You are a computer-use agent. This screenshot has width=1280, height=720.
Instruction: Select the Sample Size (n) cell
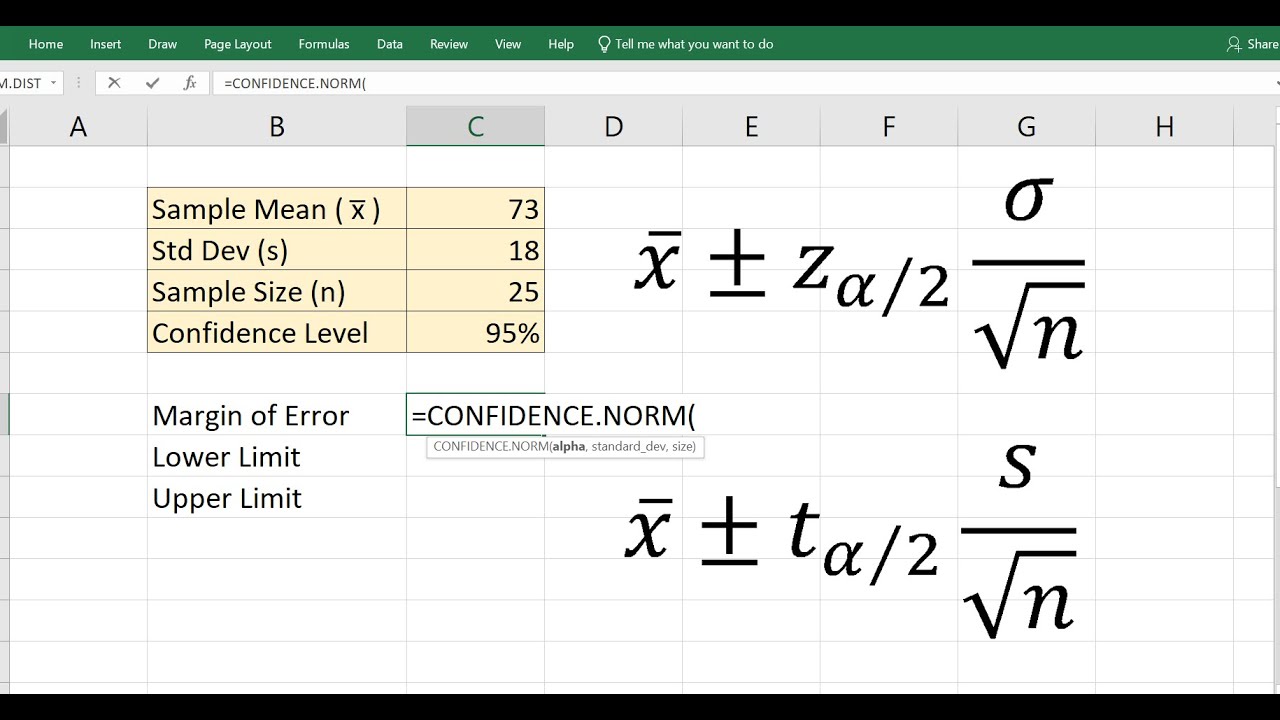click(277, 291)
